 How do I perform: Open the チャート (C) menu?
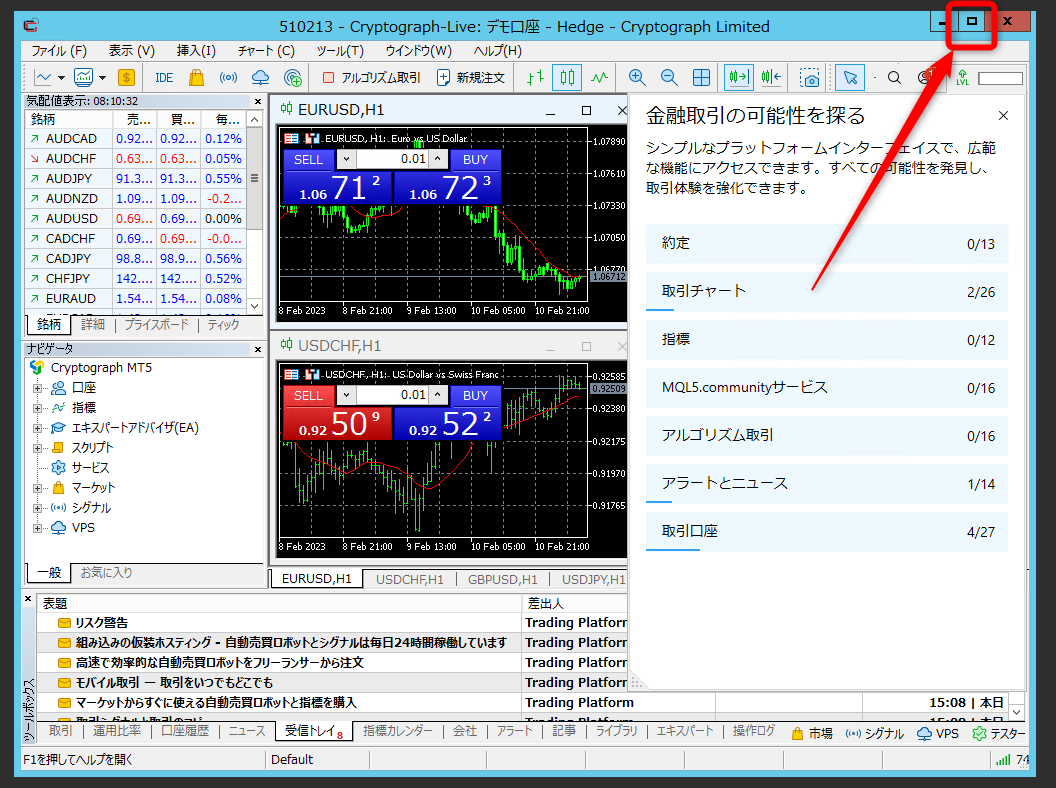(x=266, y=51)
